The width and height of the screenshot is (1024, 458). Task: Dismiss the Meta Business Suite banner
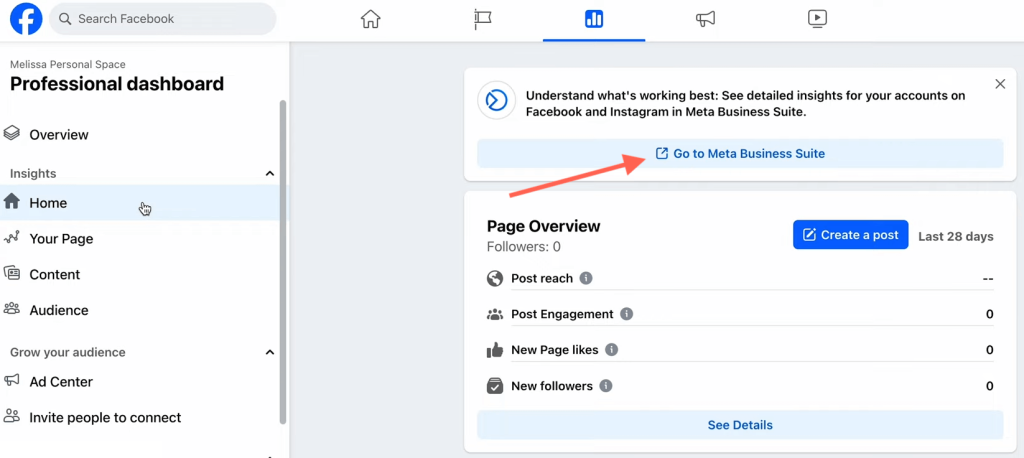pos(1000,84)
